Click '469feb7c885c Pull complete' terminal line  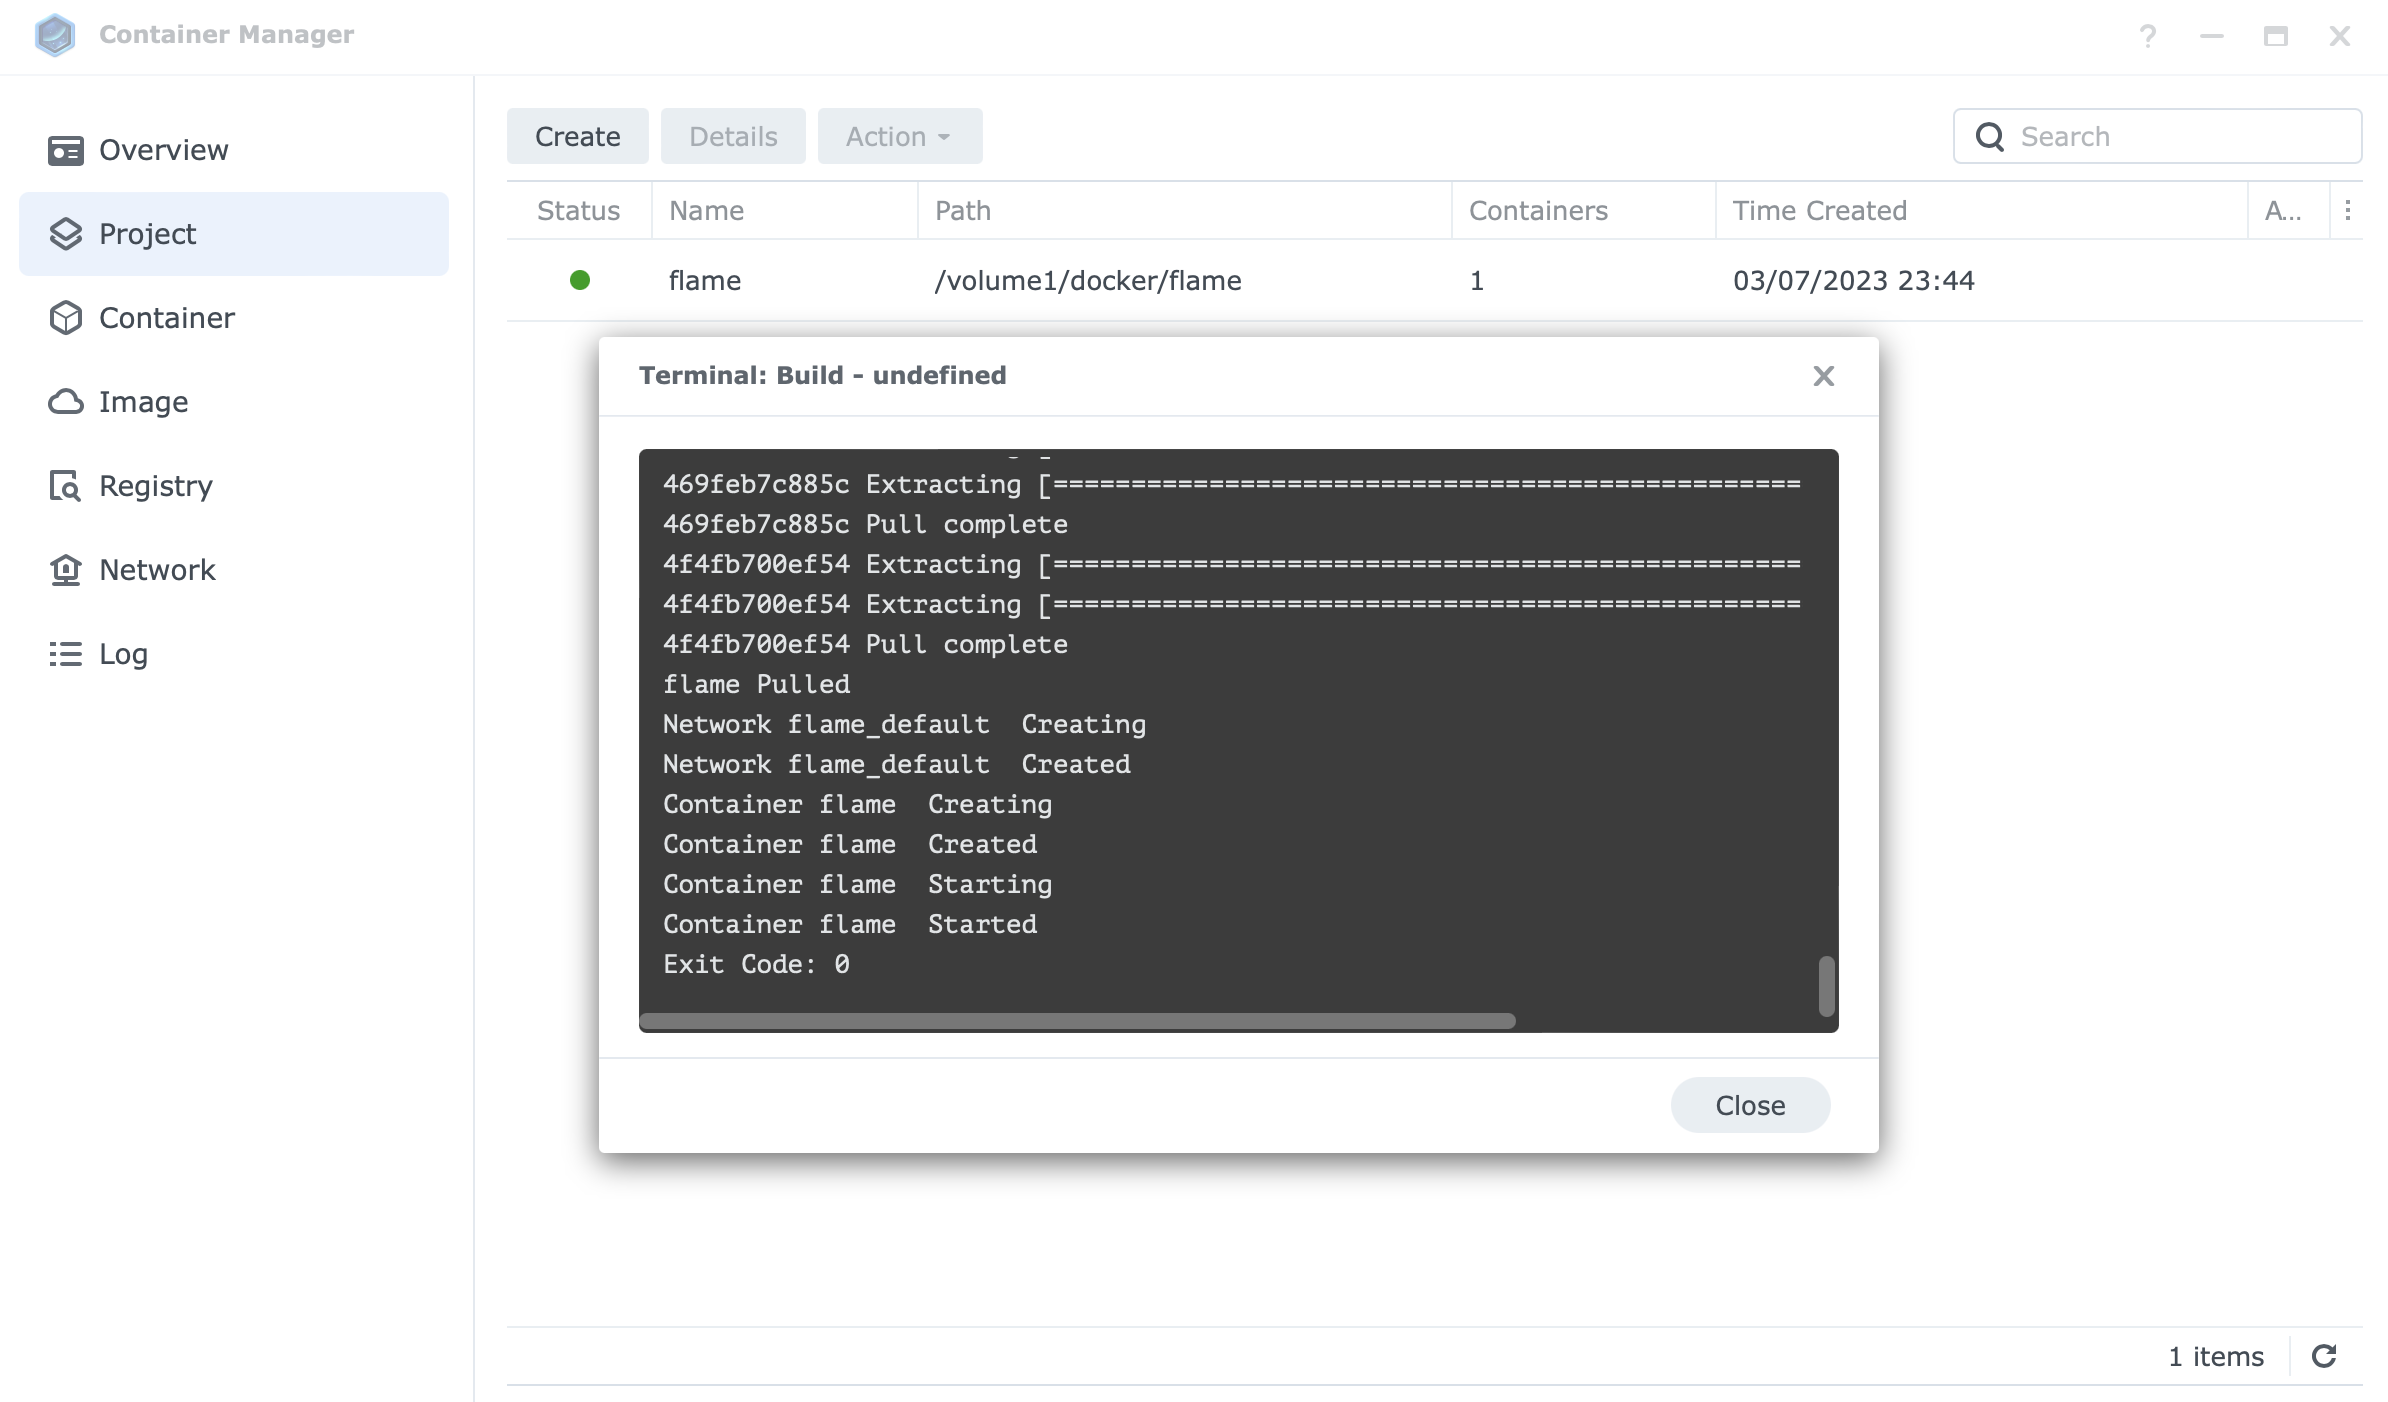866,524
